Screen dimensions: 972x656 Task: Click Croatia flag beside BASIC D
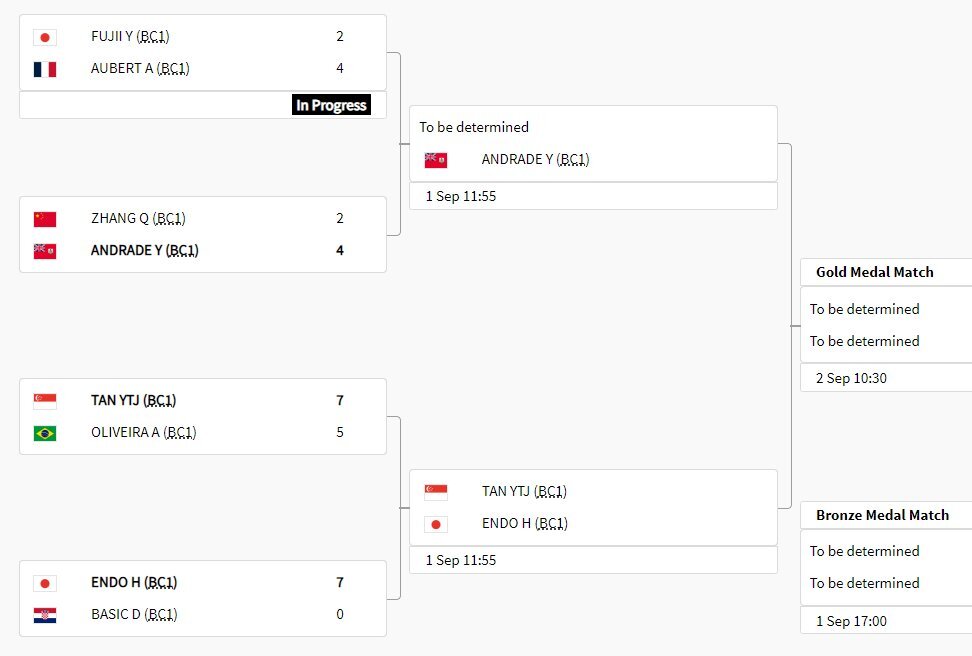[44, 615]
